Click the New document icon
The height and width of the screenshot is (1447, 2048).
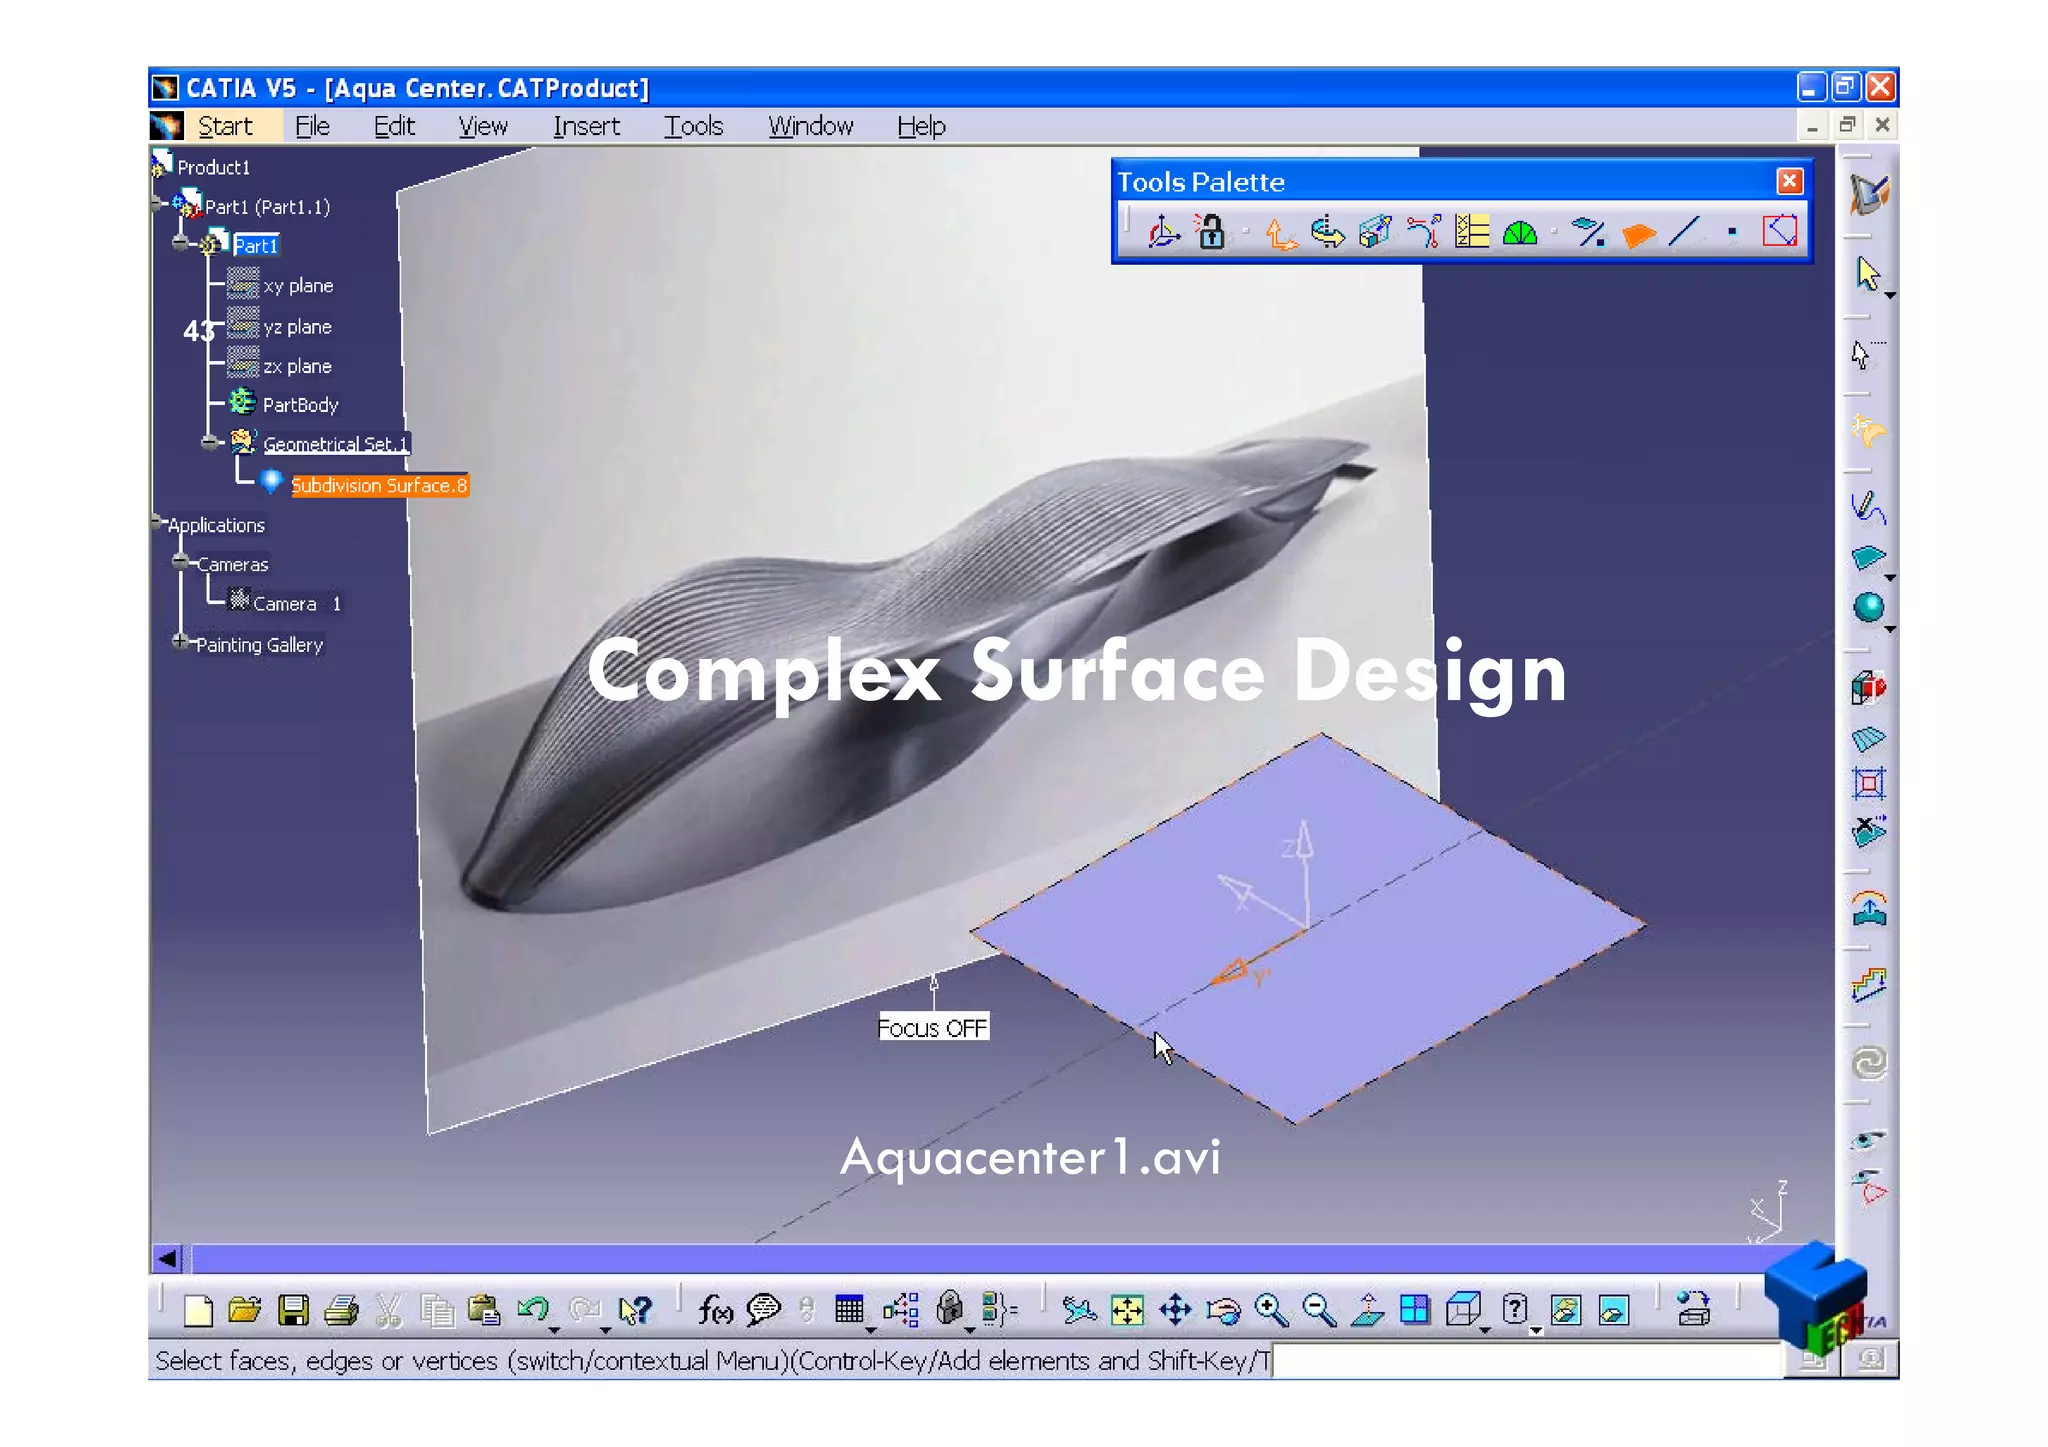(x=198, y=1310)
